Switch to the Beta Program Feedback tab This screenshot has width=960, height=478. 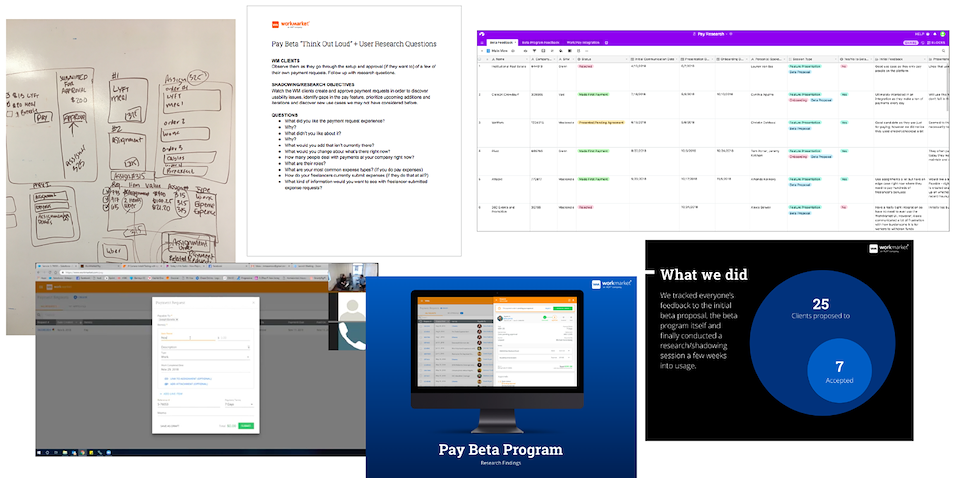pyautogui.click(x=541, y=42)
